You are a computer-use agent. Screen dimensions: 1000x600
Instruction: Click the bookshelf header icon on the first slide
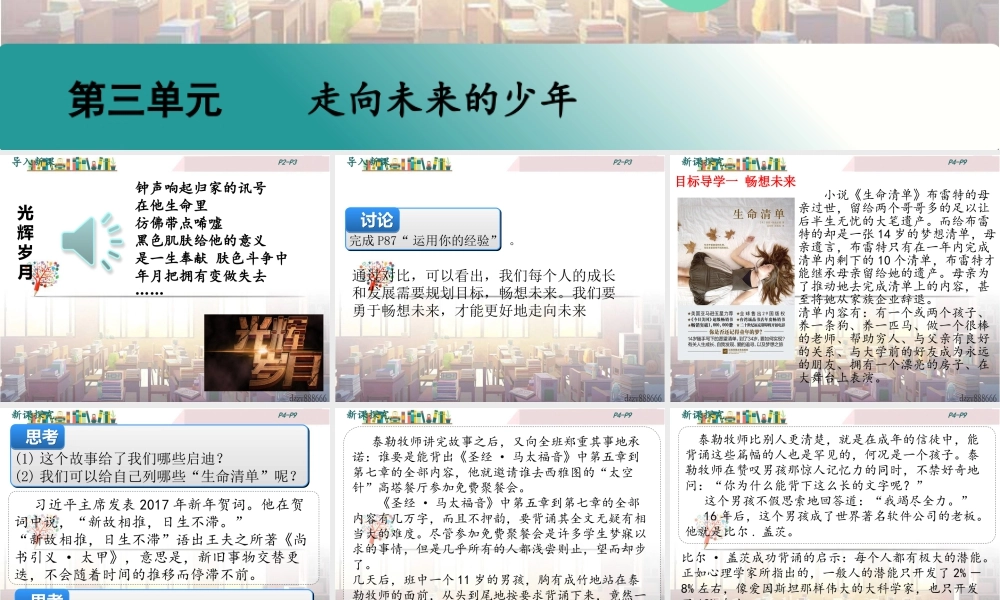pos(33,163)
